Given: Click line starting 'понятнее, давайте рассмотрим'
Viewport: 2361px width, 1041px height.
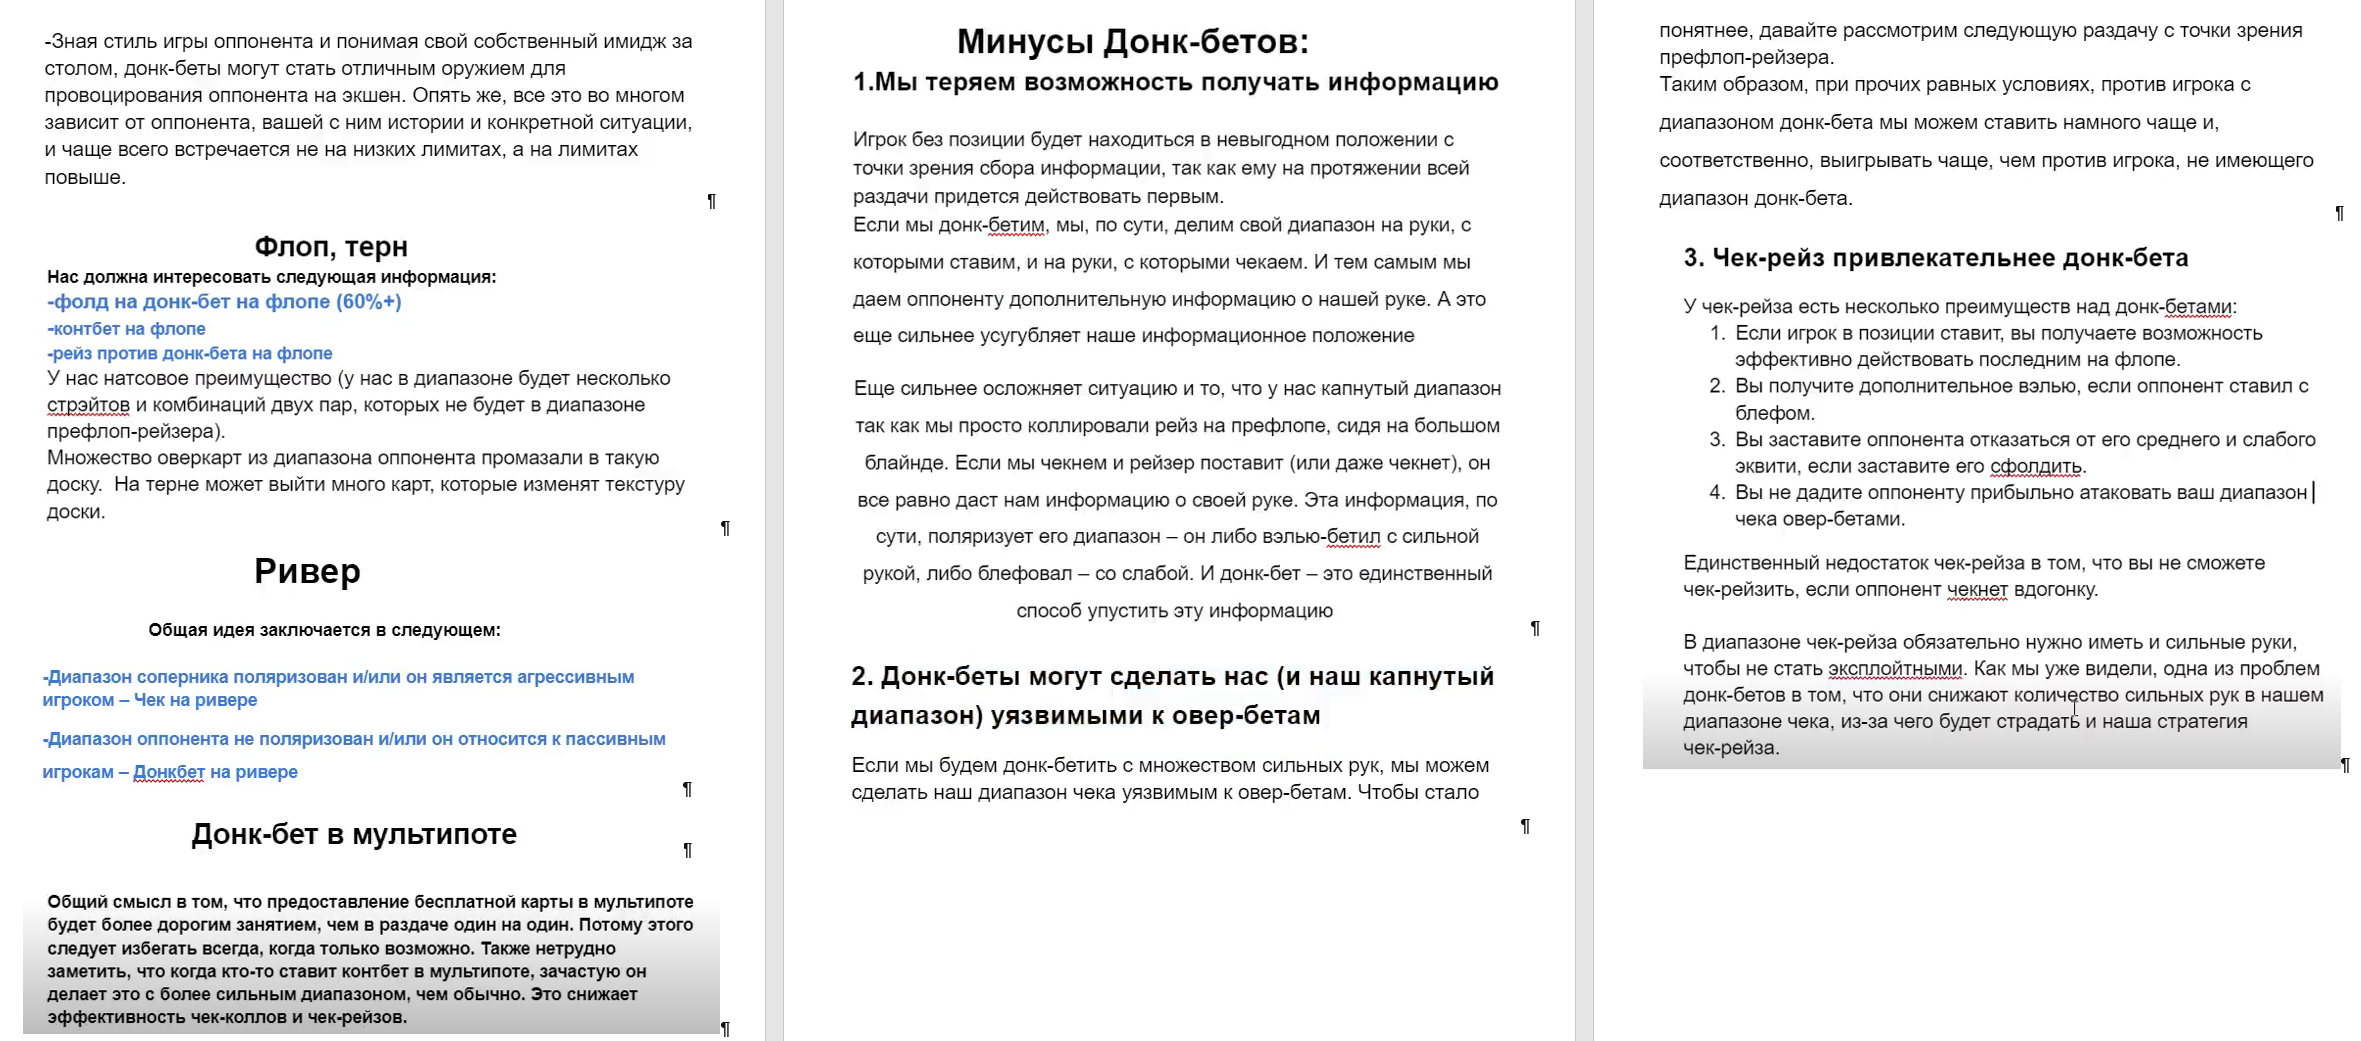Looking at the screenshot, I should tap(1981, 31).
